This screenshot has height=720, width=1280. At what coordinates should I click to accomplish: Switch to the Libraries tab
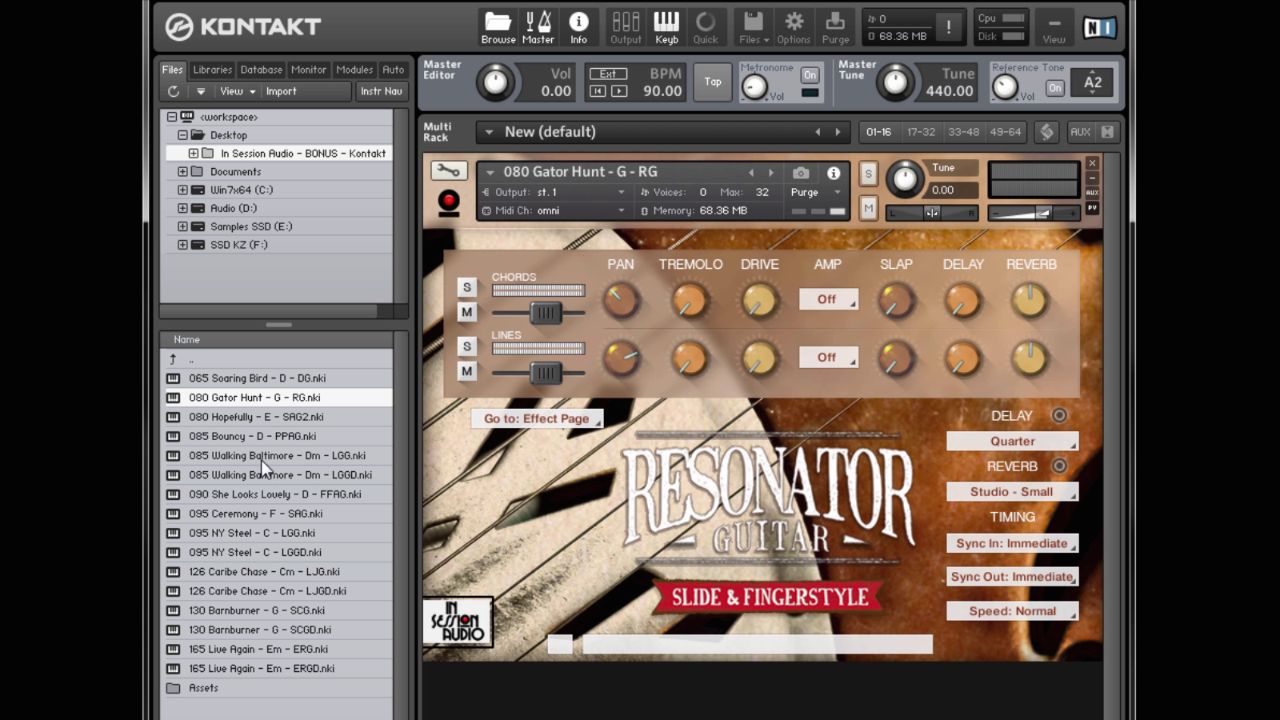[212, 70]
